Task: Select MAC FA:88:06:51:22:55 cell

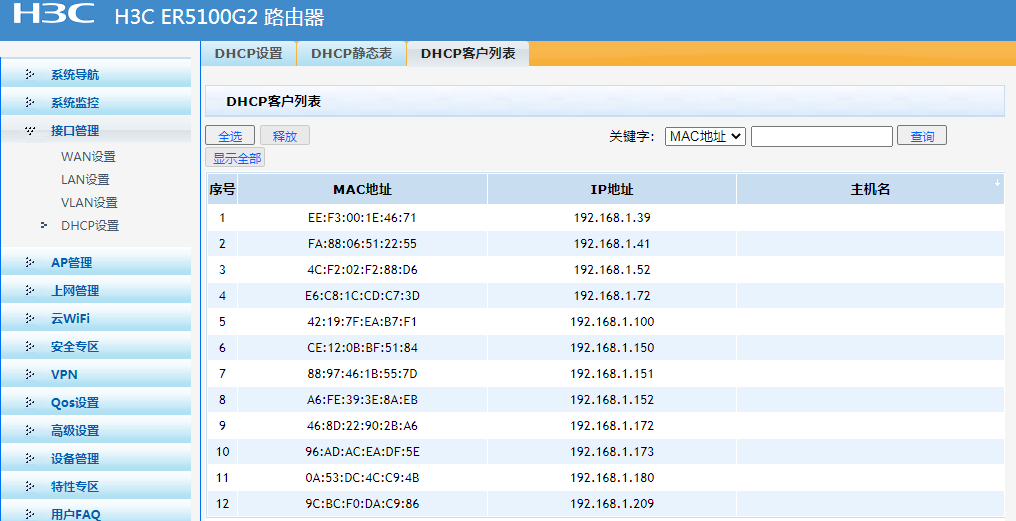Action: (362, 244)
